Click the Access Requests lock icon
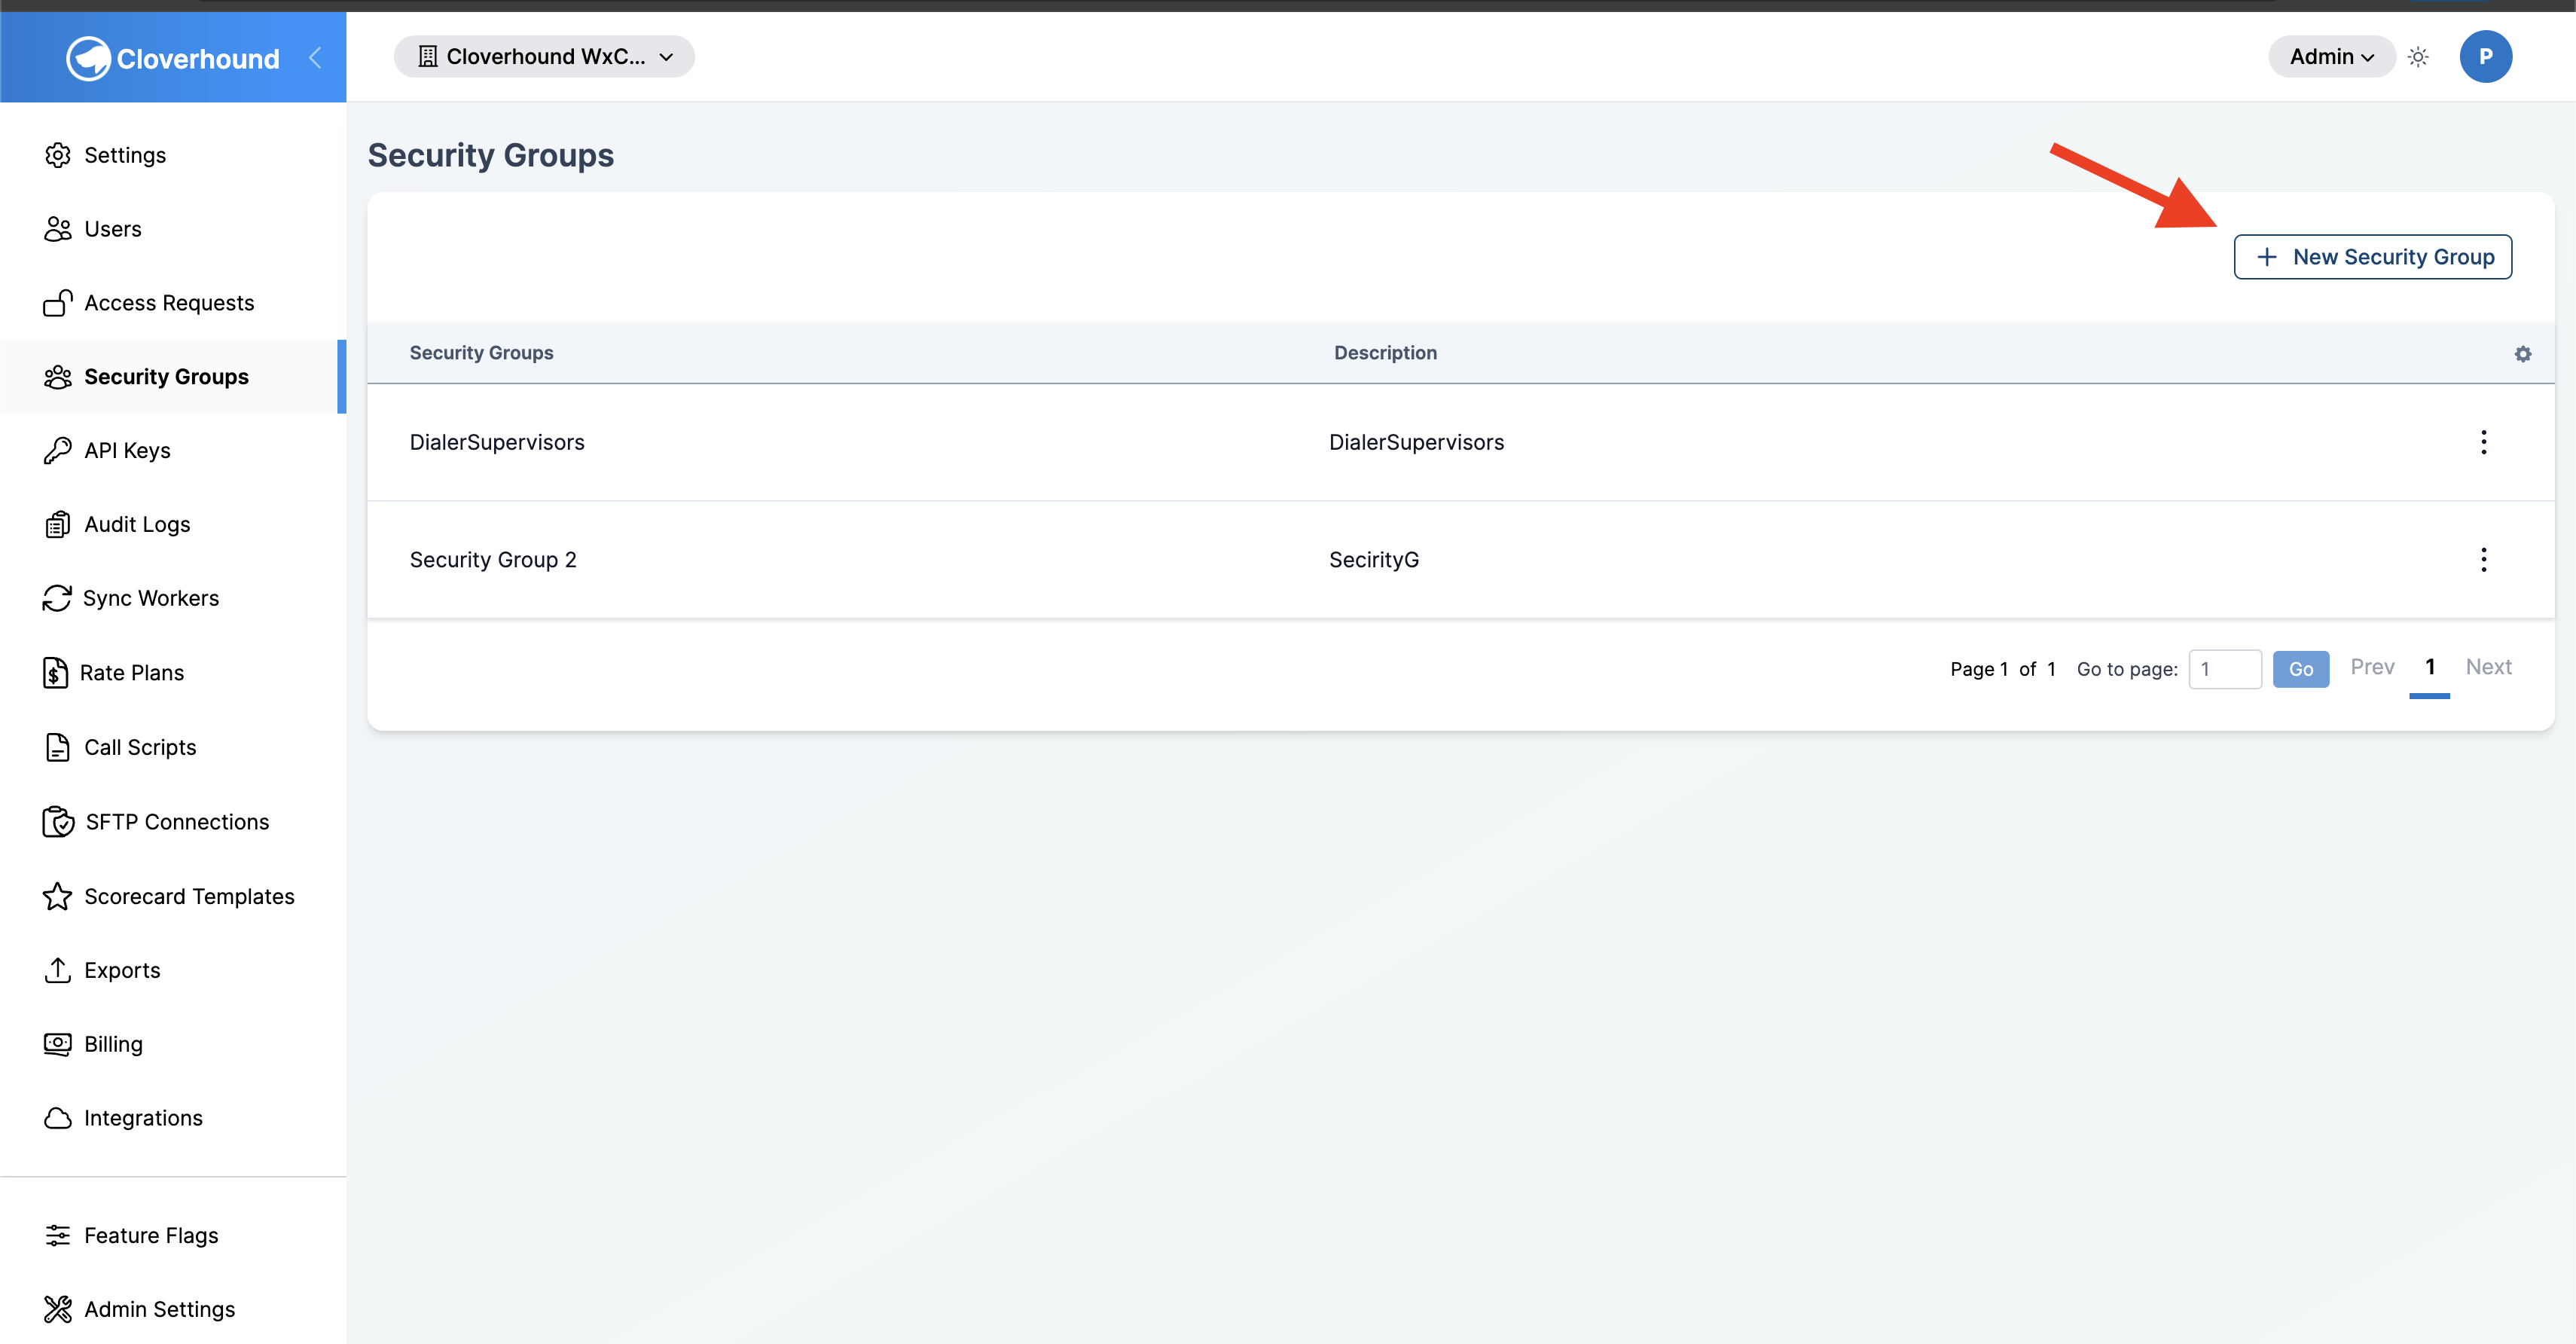The width and height of the screenshot is (2576, 1344). 58,303
